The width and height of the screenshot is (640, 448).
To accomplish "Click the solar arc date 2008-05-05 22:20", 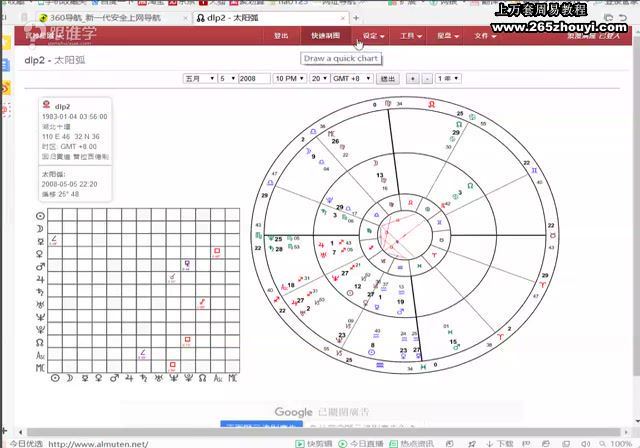I will 70,184.
